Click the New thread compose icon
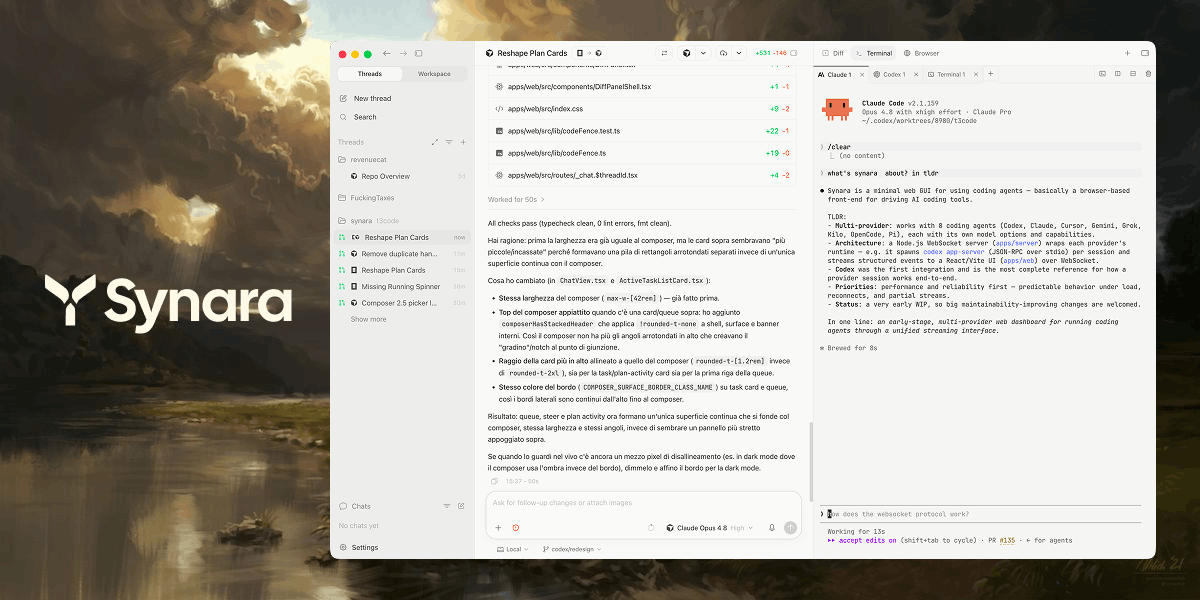The height and width of the screenshot is (600, 1200). (343, 98)
